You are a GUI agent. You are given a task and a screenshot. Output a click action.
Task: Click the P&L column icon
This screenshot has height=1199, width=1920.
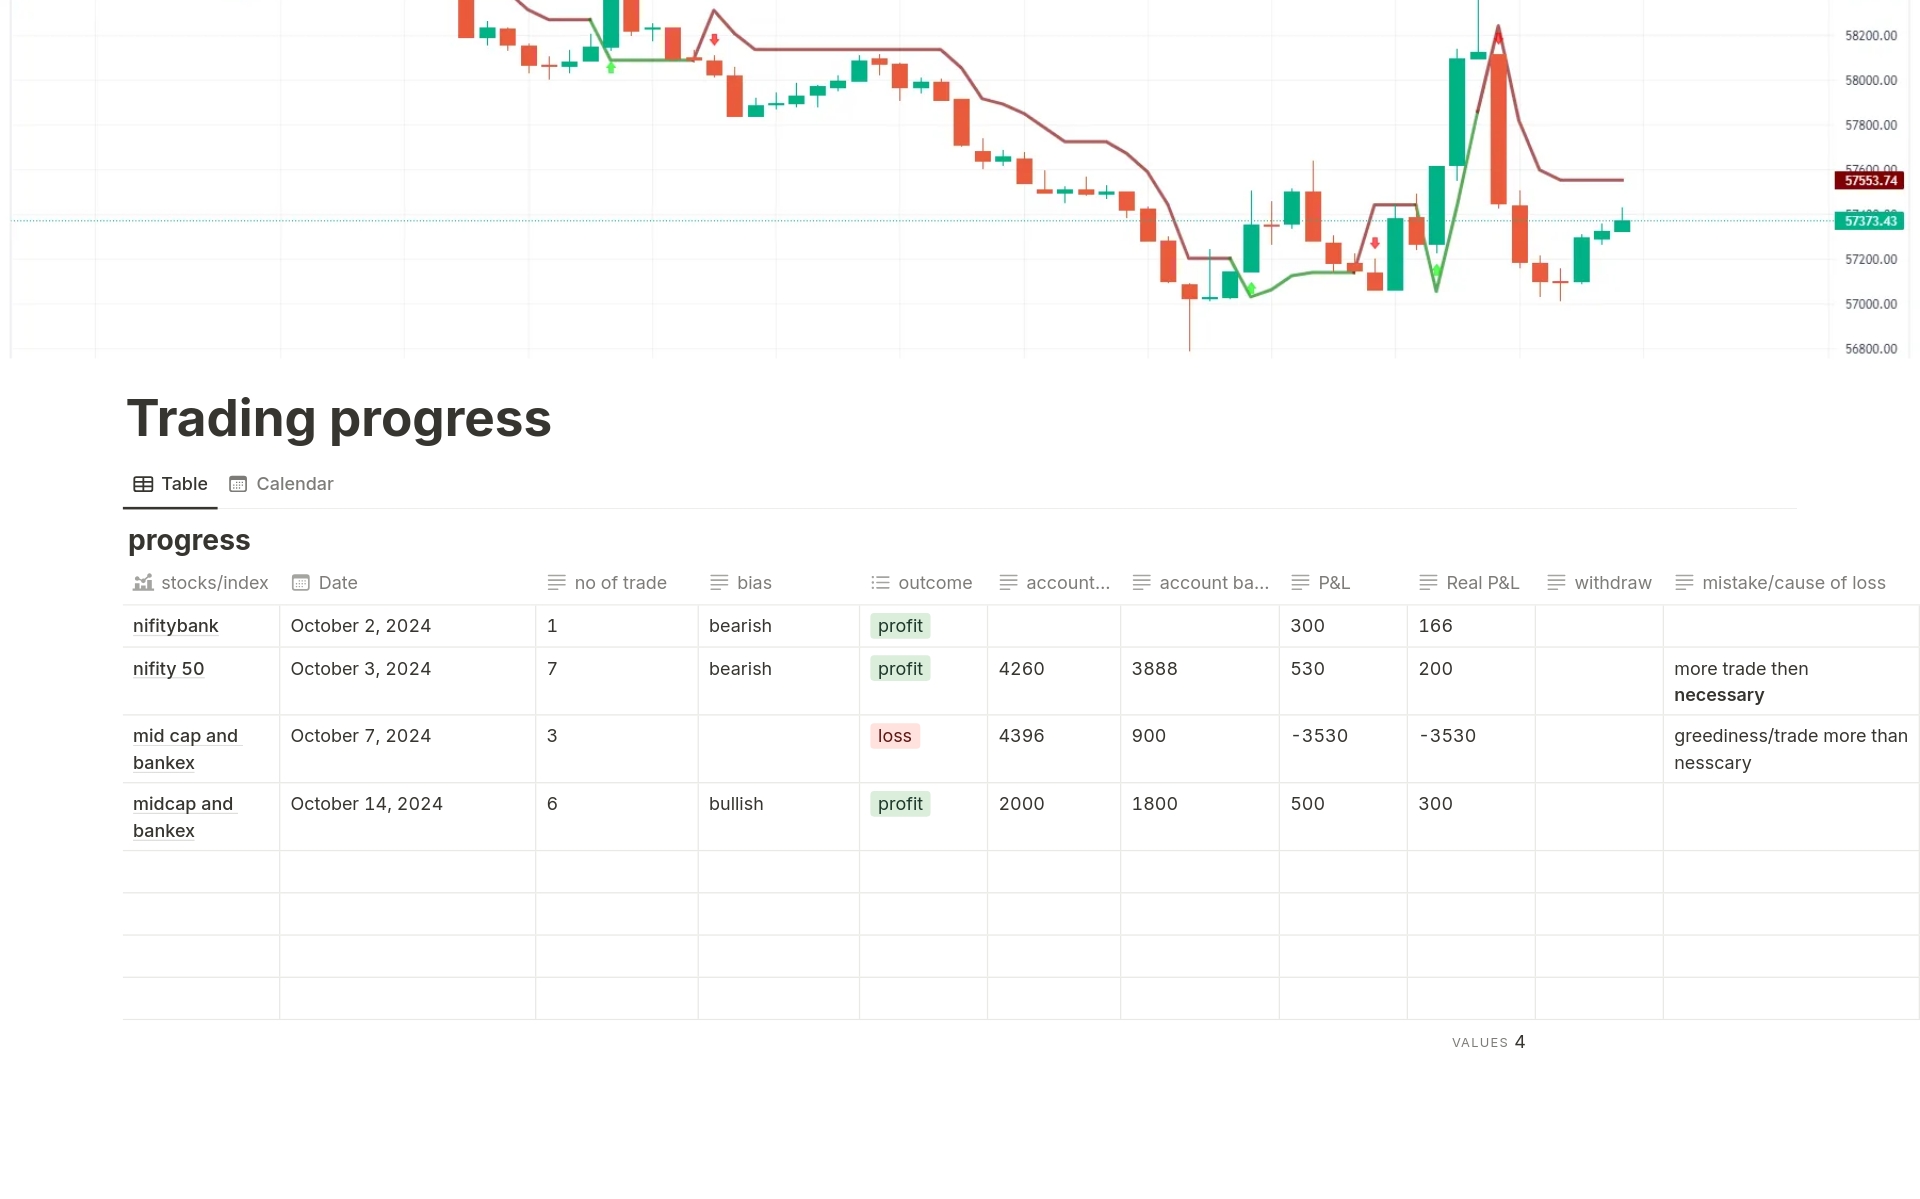click(x=1298, y=583)
